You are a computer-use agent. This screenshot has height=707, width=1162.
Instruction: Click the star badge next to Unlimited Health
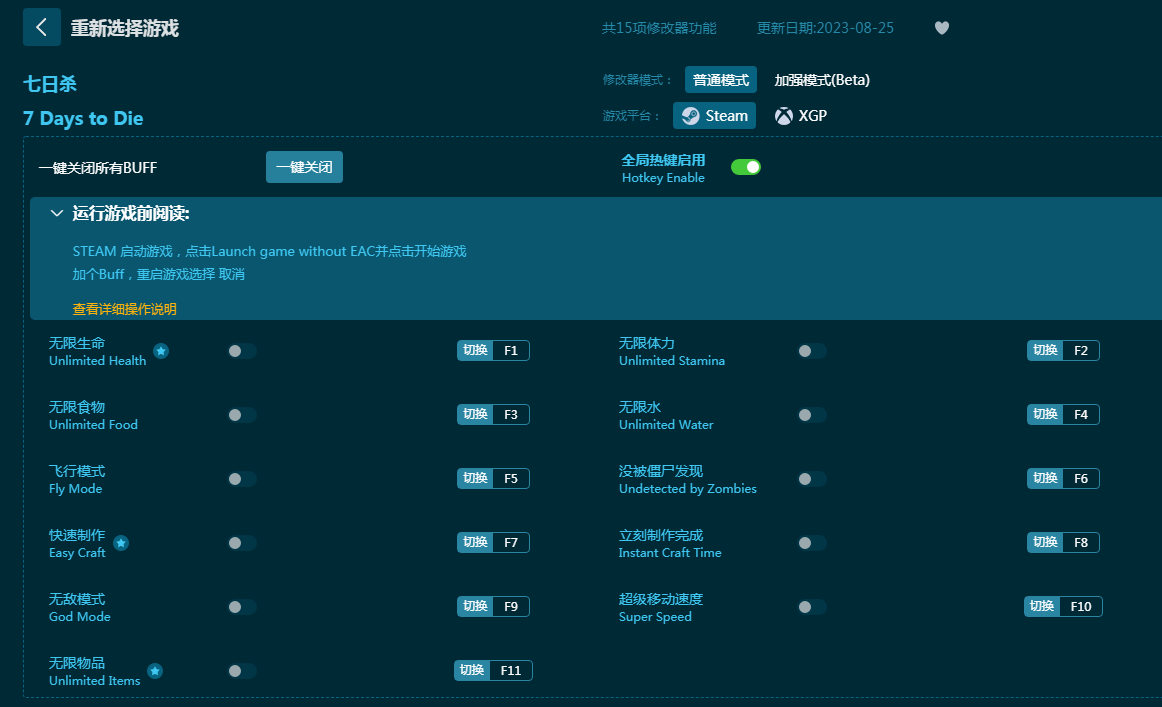pos(161,351)
